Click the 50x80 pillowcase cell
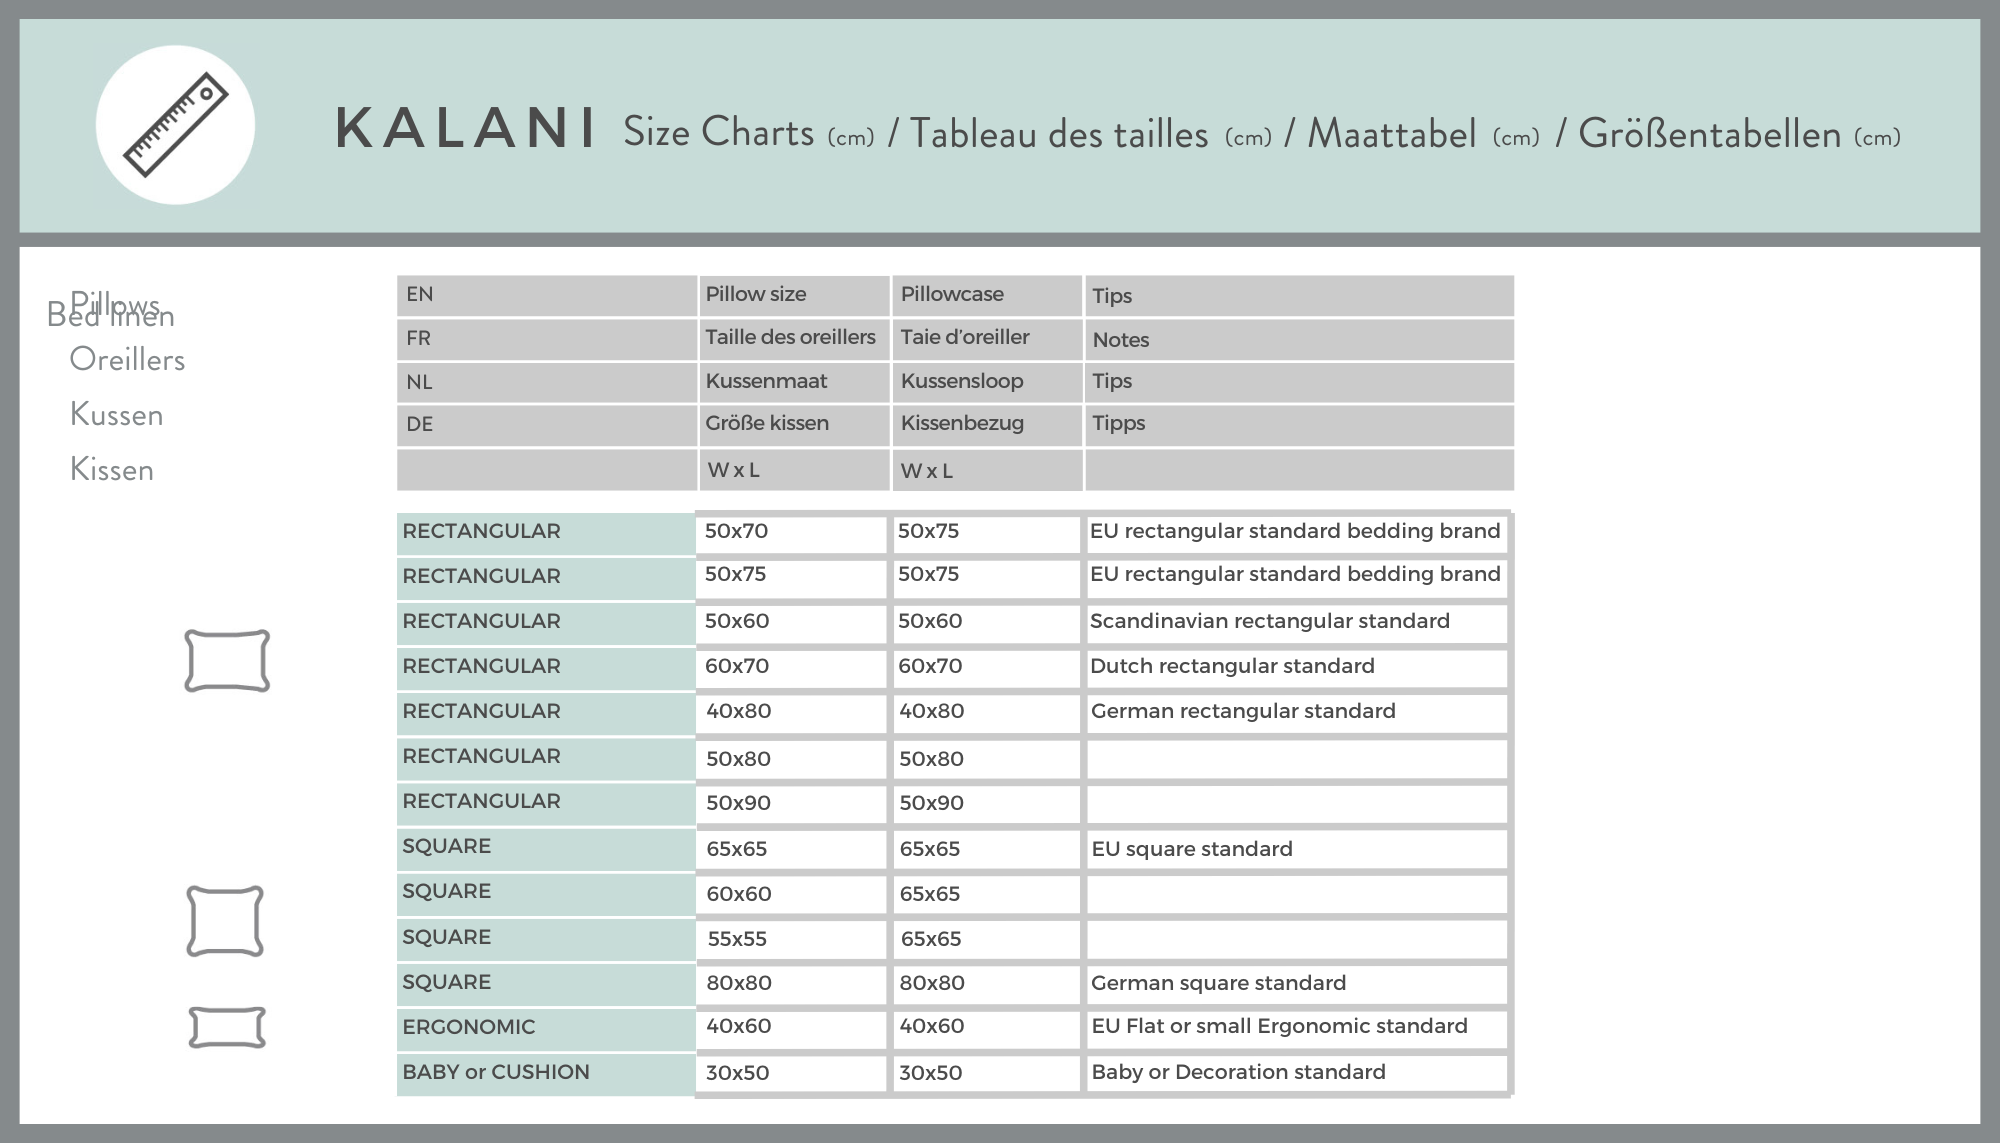 (x=985, y=759)
